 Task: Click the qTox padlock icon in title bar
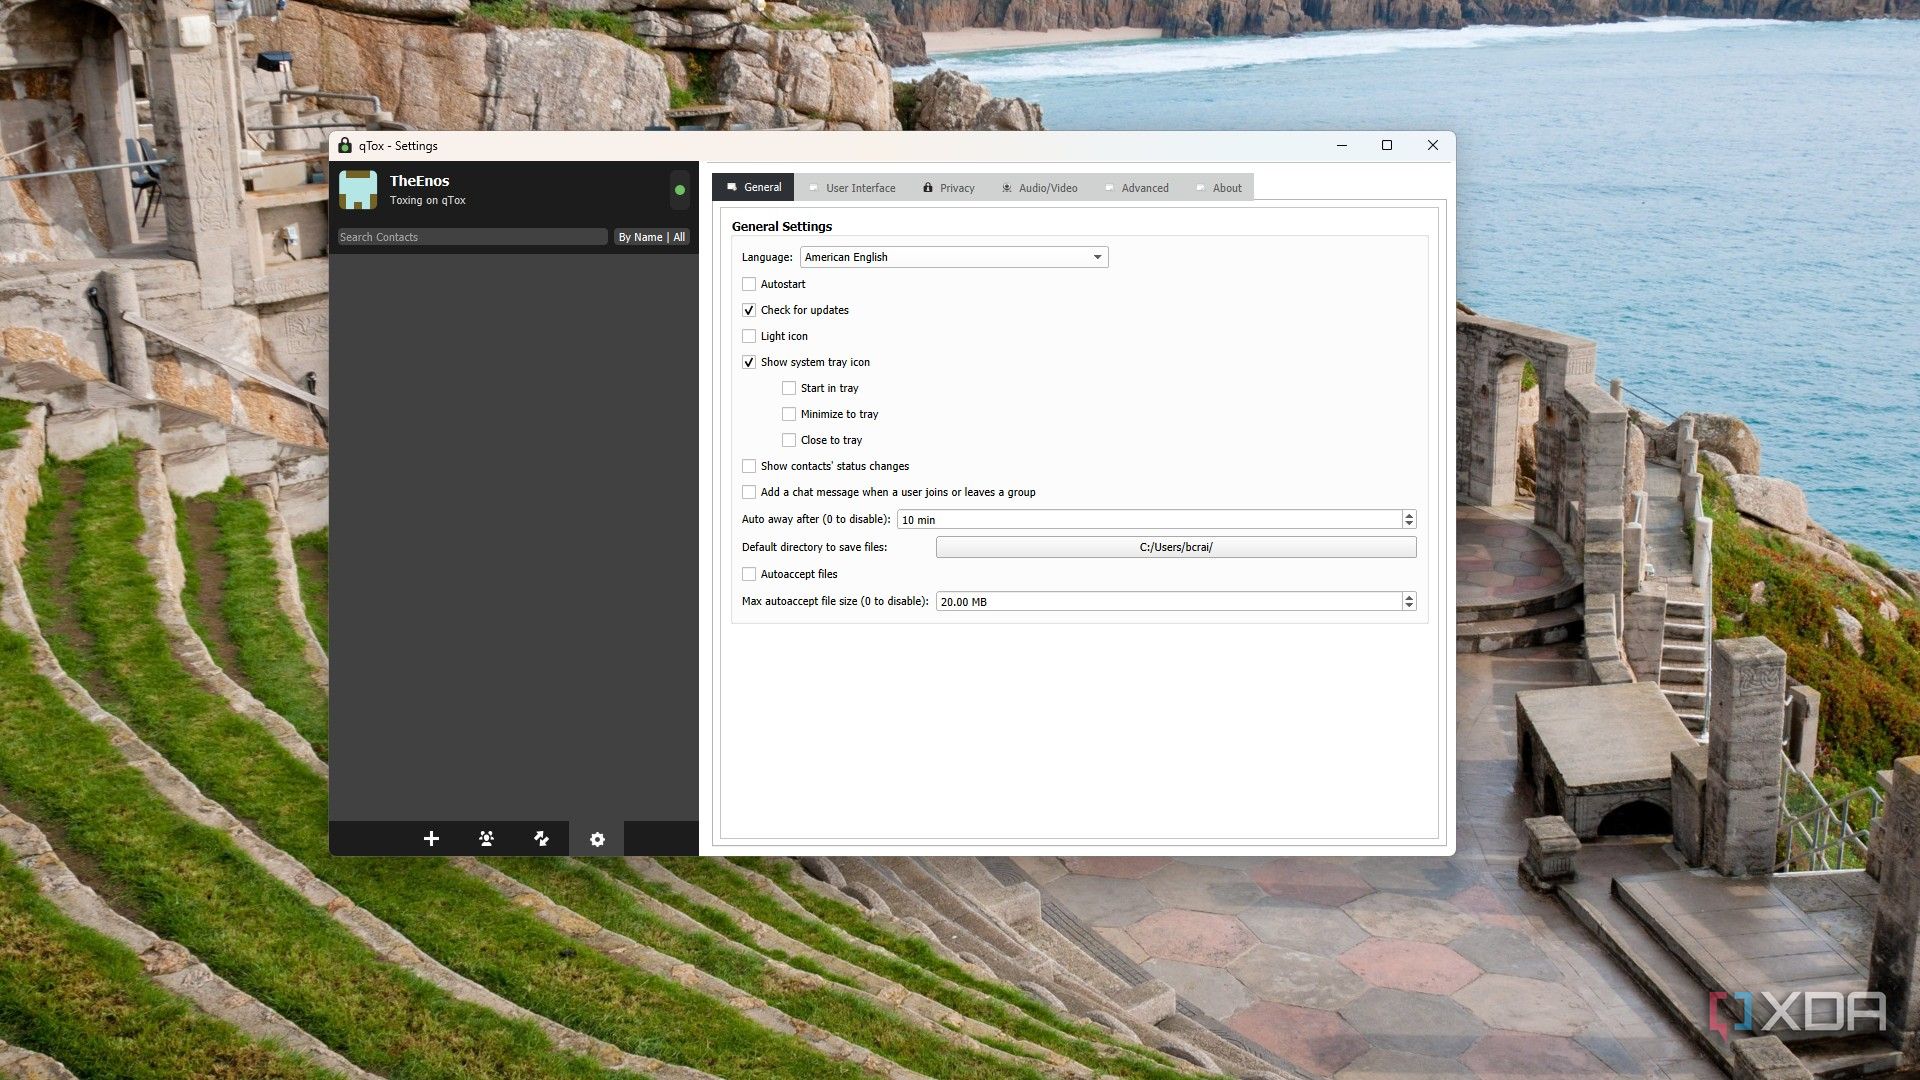click(345, 146)
